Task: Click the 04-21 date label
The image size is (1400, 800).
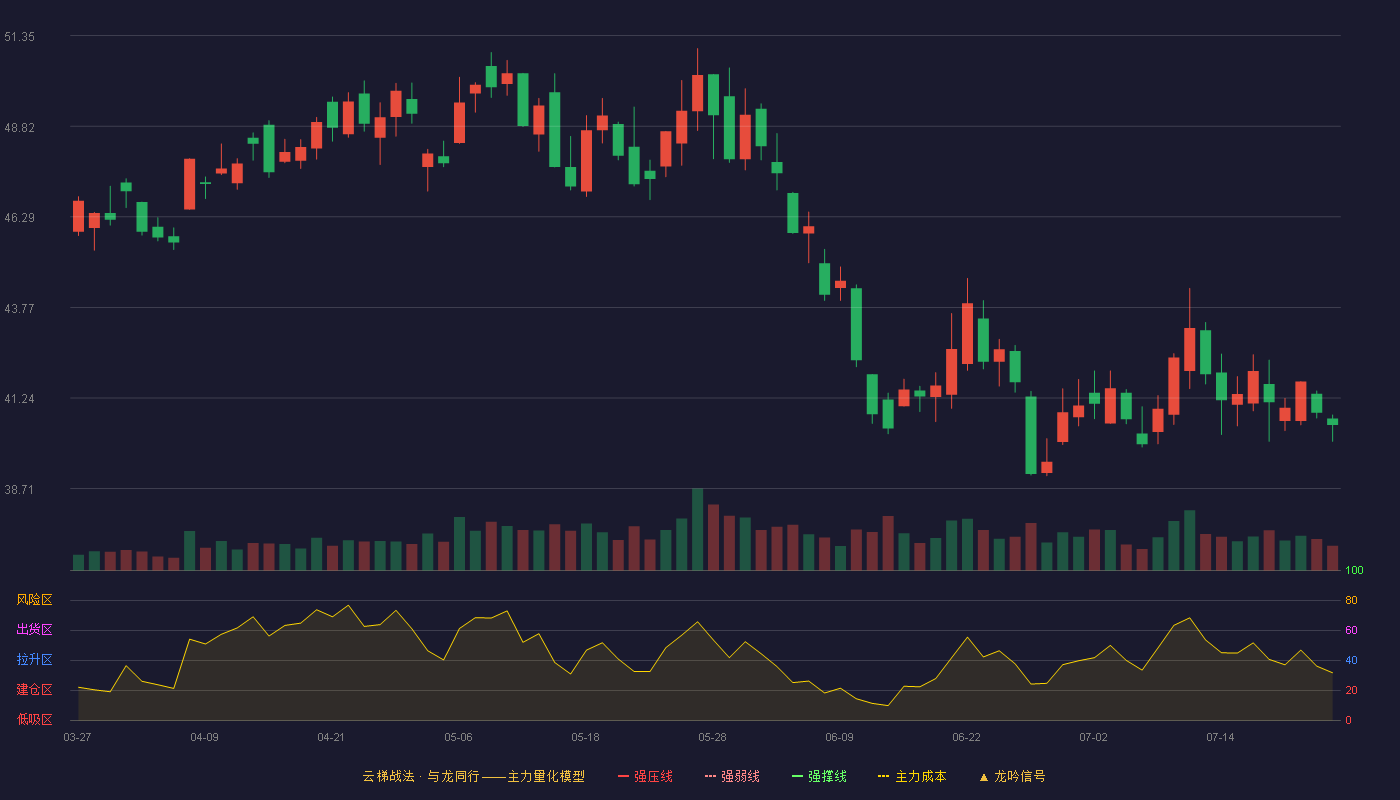Action: coord(331,737)
